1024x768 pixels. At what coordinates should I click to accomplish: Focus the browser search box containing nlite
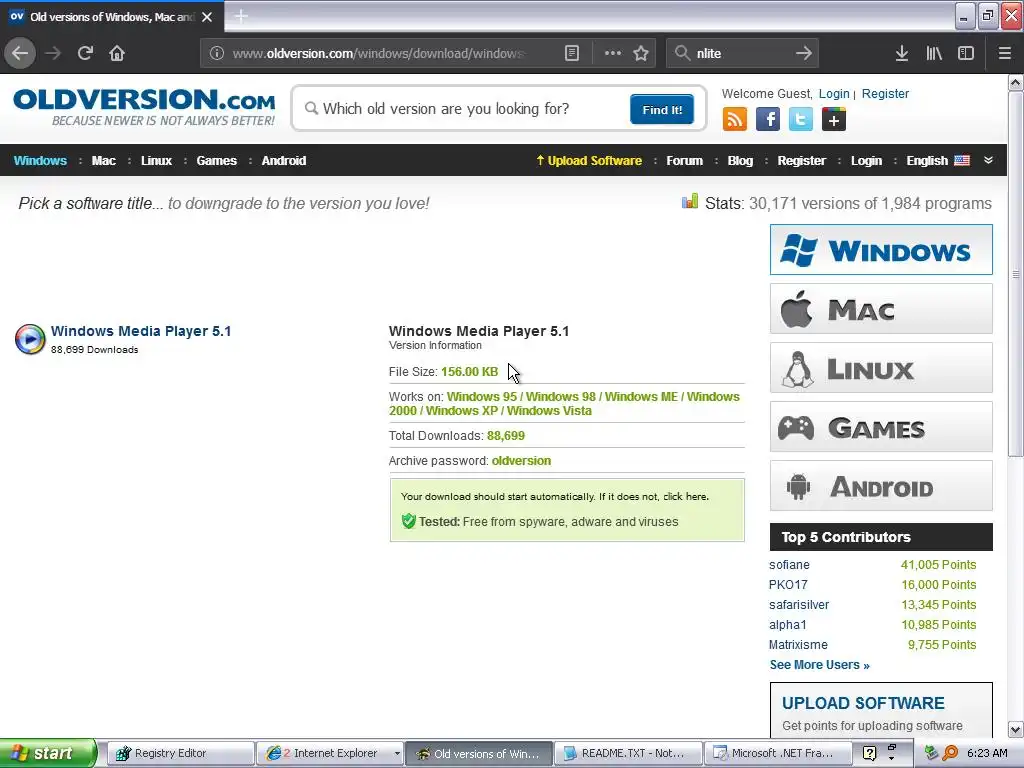[742, 54]
